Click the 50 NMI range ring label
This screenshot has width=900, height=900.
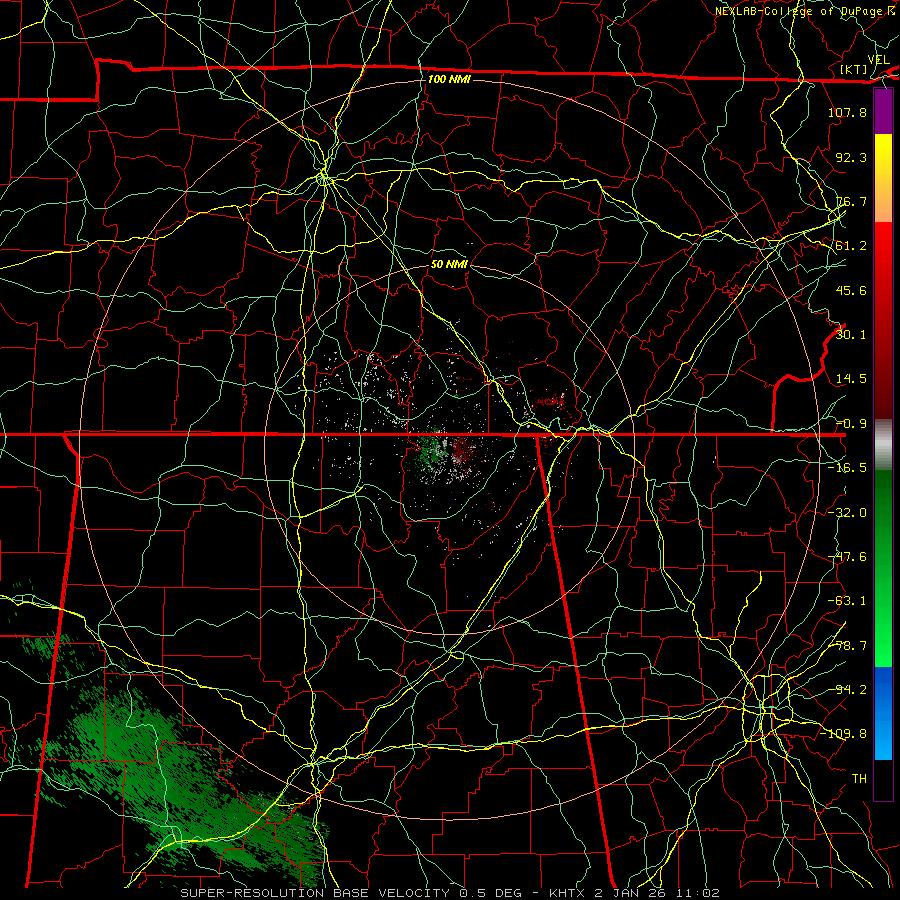click(x=449, y=264)
